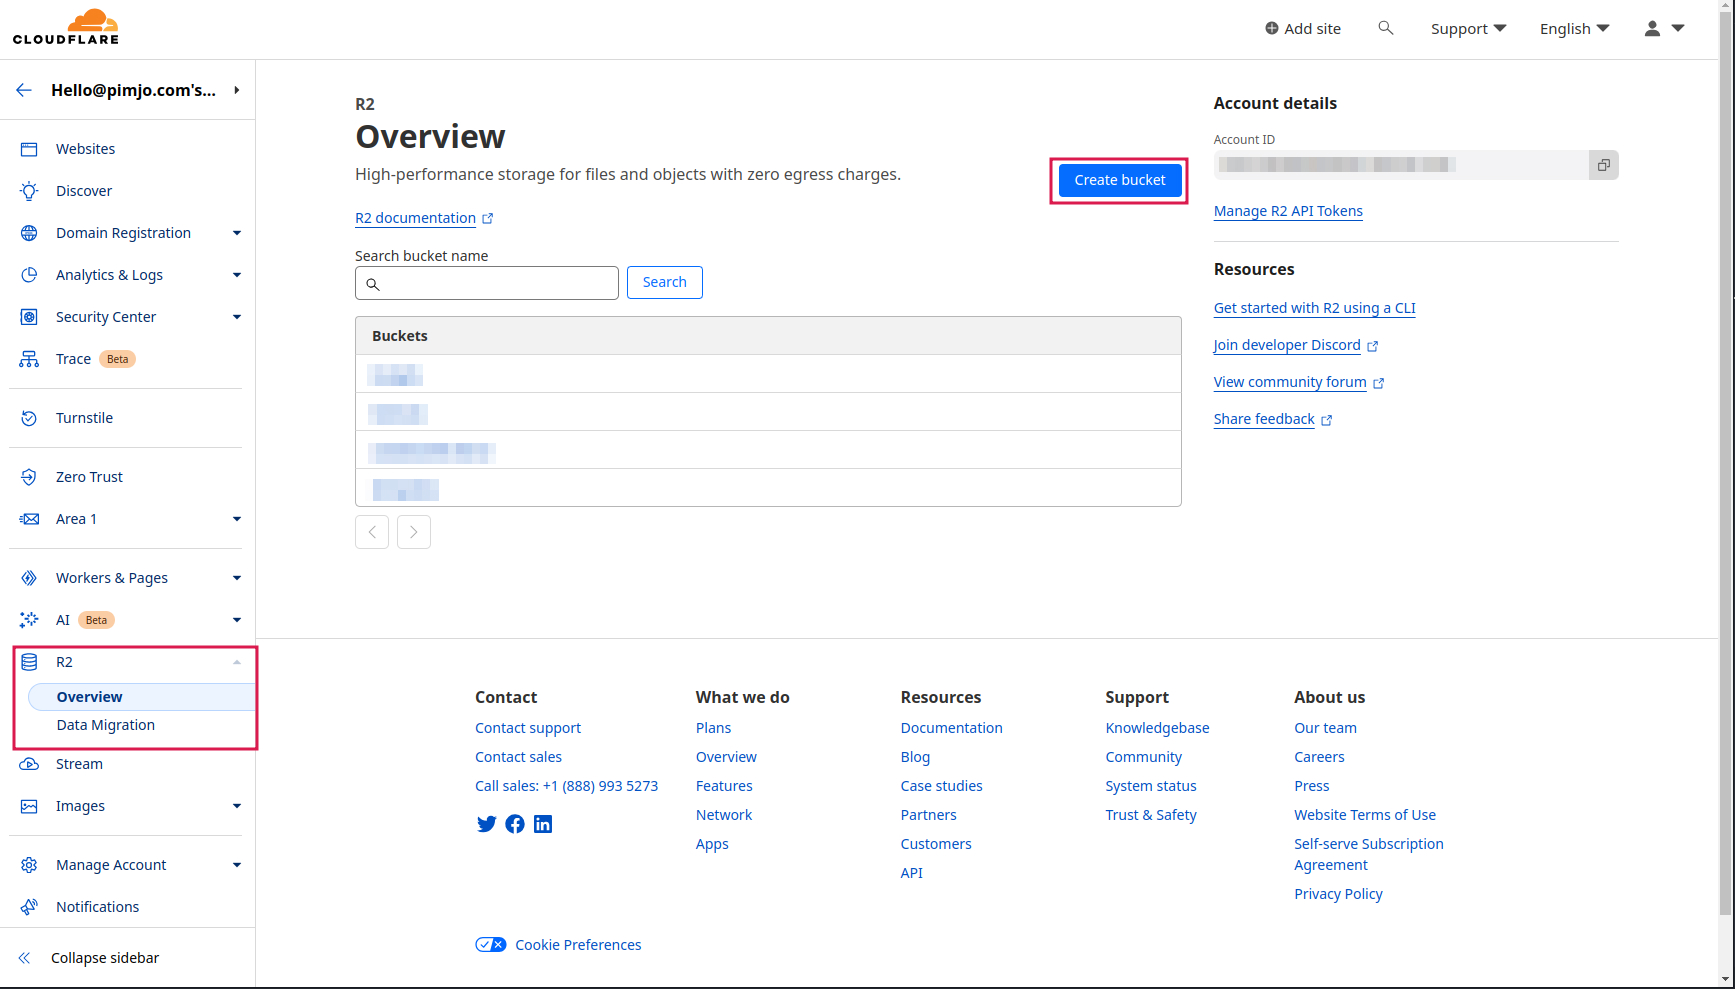Copy Account ID with the copy icon
Screen dimensions: 1735x989
1603,165
